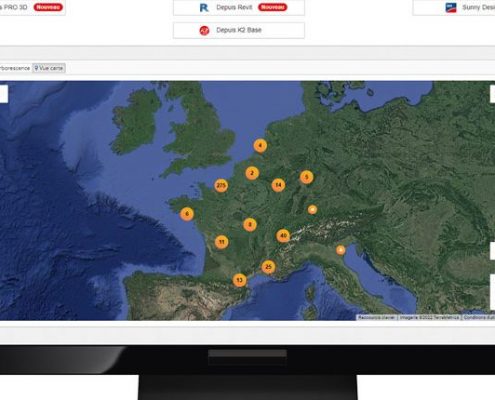
Task: Click the Sunny Design logo icon
Action: click(x=451, y=7)
